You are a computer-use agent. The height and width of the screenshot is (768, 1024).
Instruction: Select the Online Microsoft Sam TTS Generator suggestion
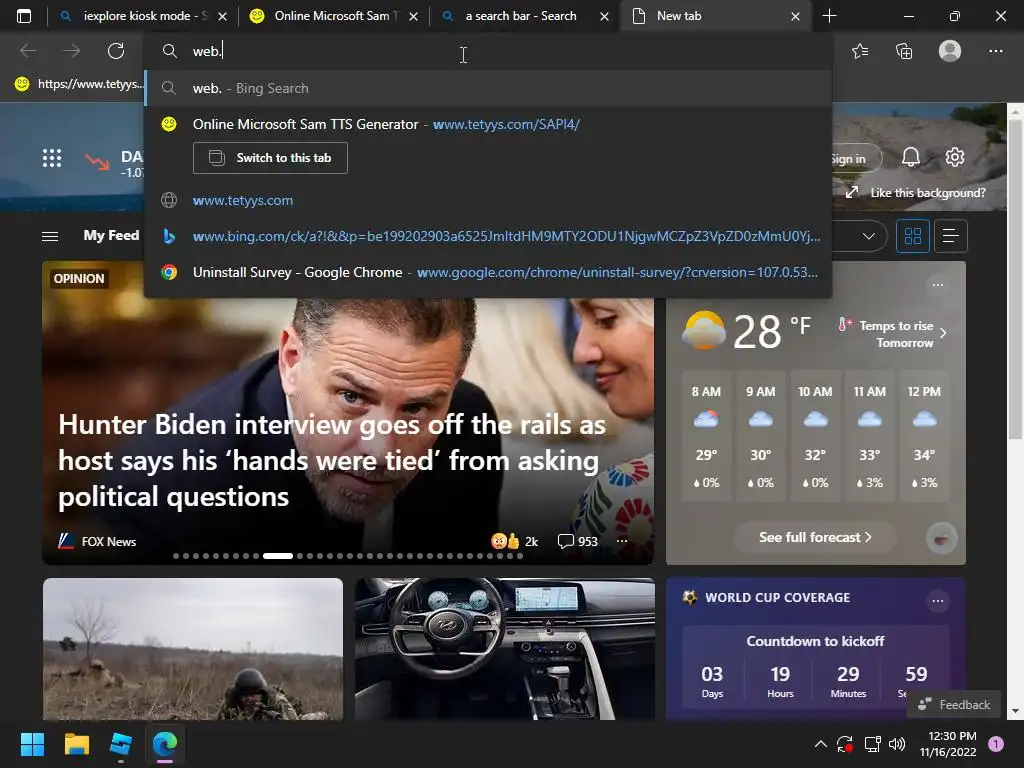coord(487,124)
